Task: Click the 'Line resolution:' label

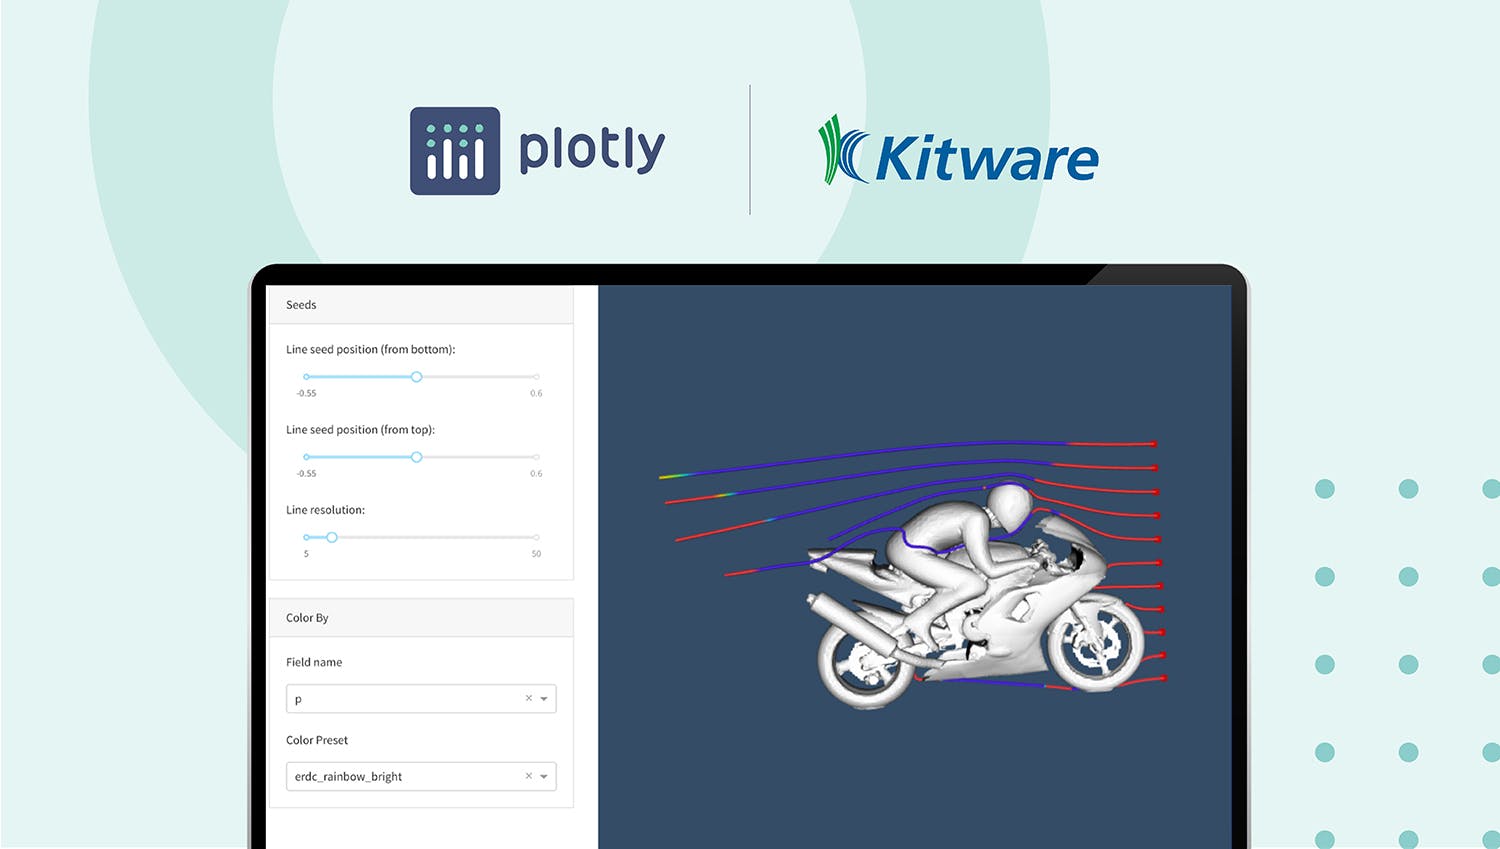Action: pos(325,510)
